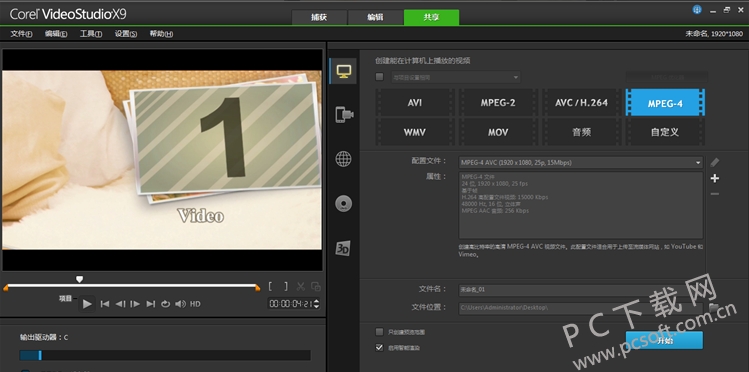Open the 3D movie output icon
This screenshot has width=749, height=372.
pos(343,248)
